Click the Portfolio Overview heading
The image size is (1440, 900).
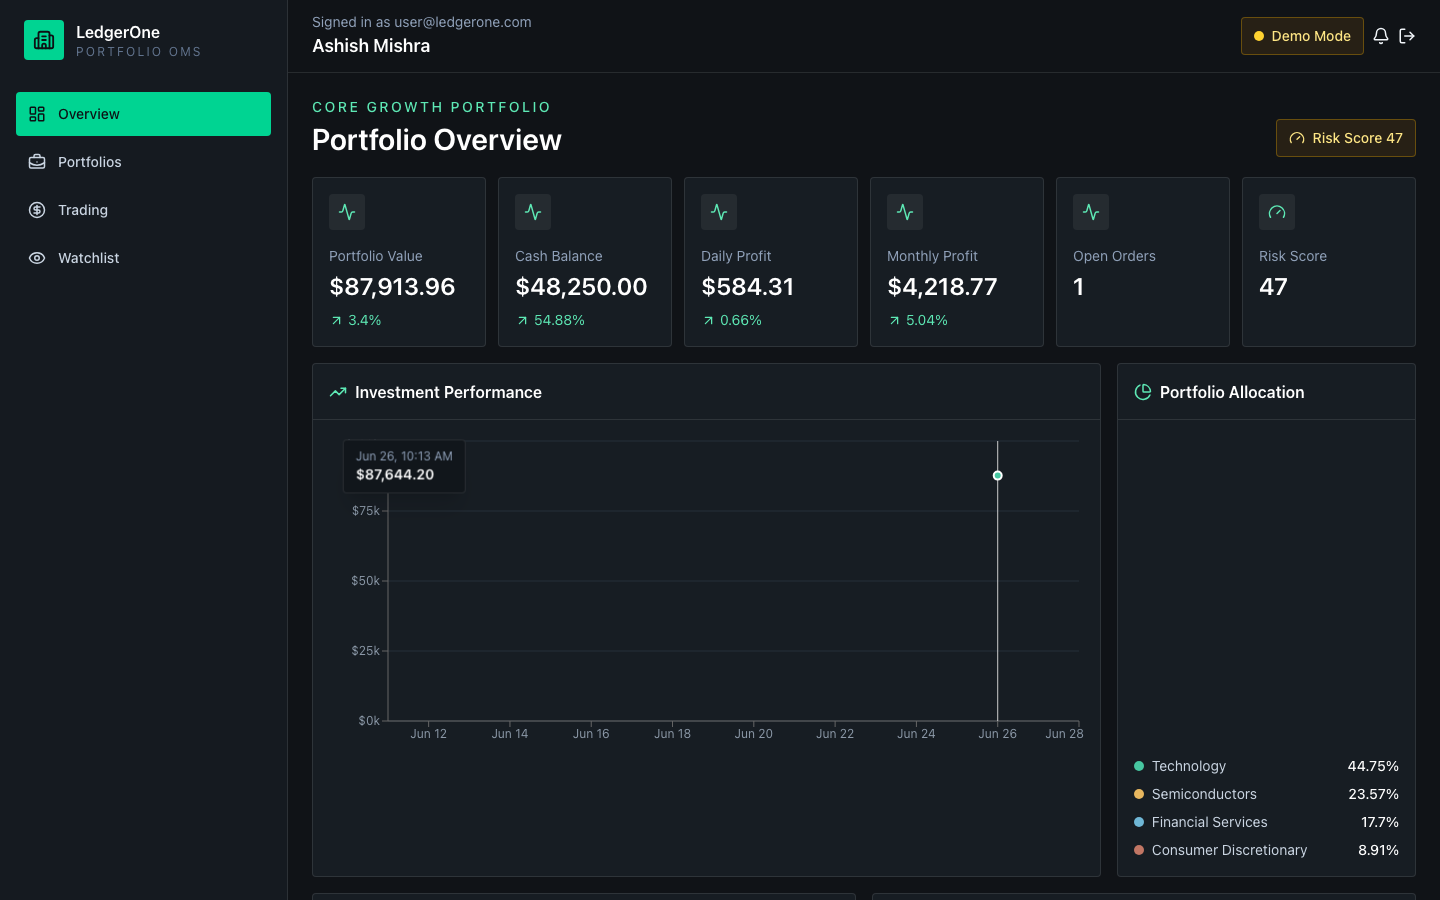click(437, 140)
